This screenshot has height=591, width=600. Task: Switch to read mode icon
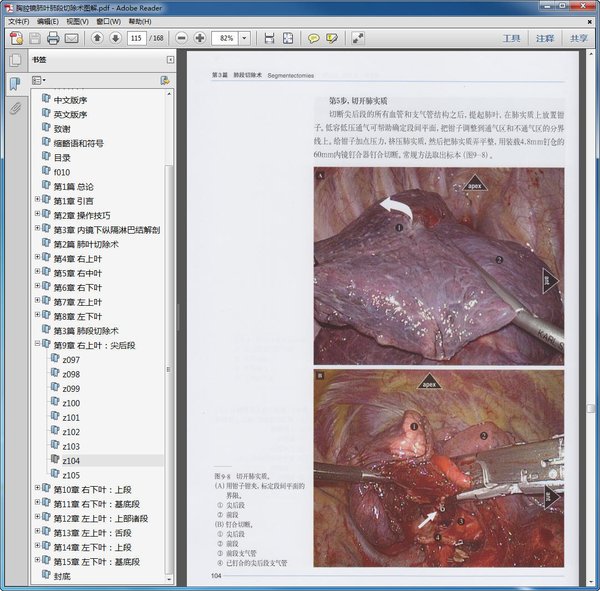[x=358, y=38]
